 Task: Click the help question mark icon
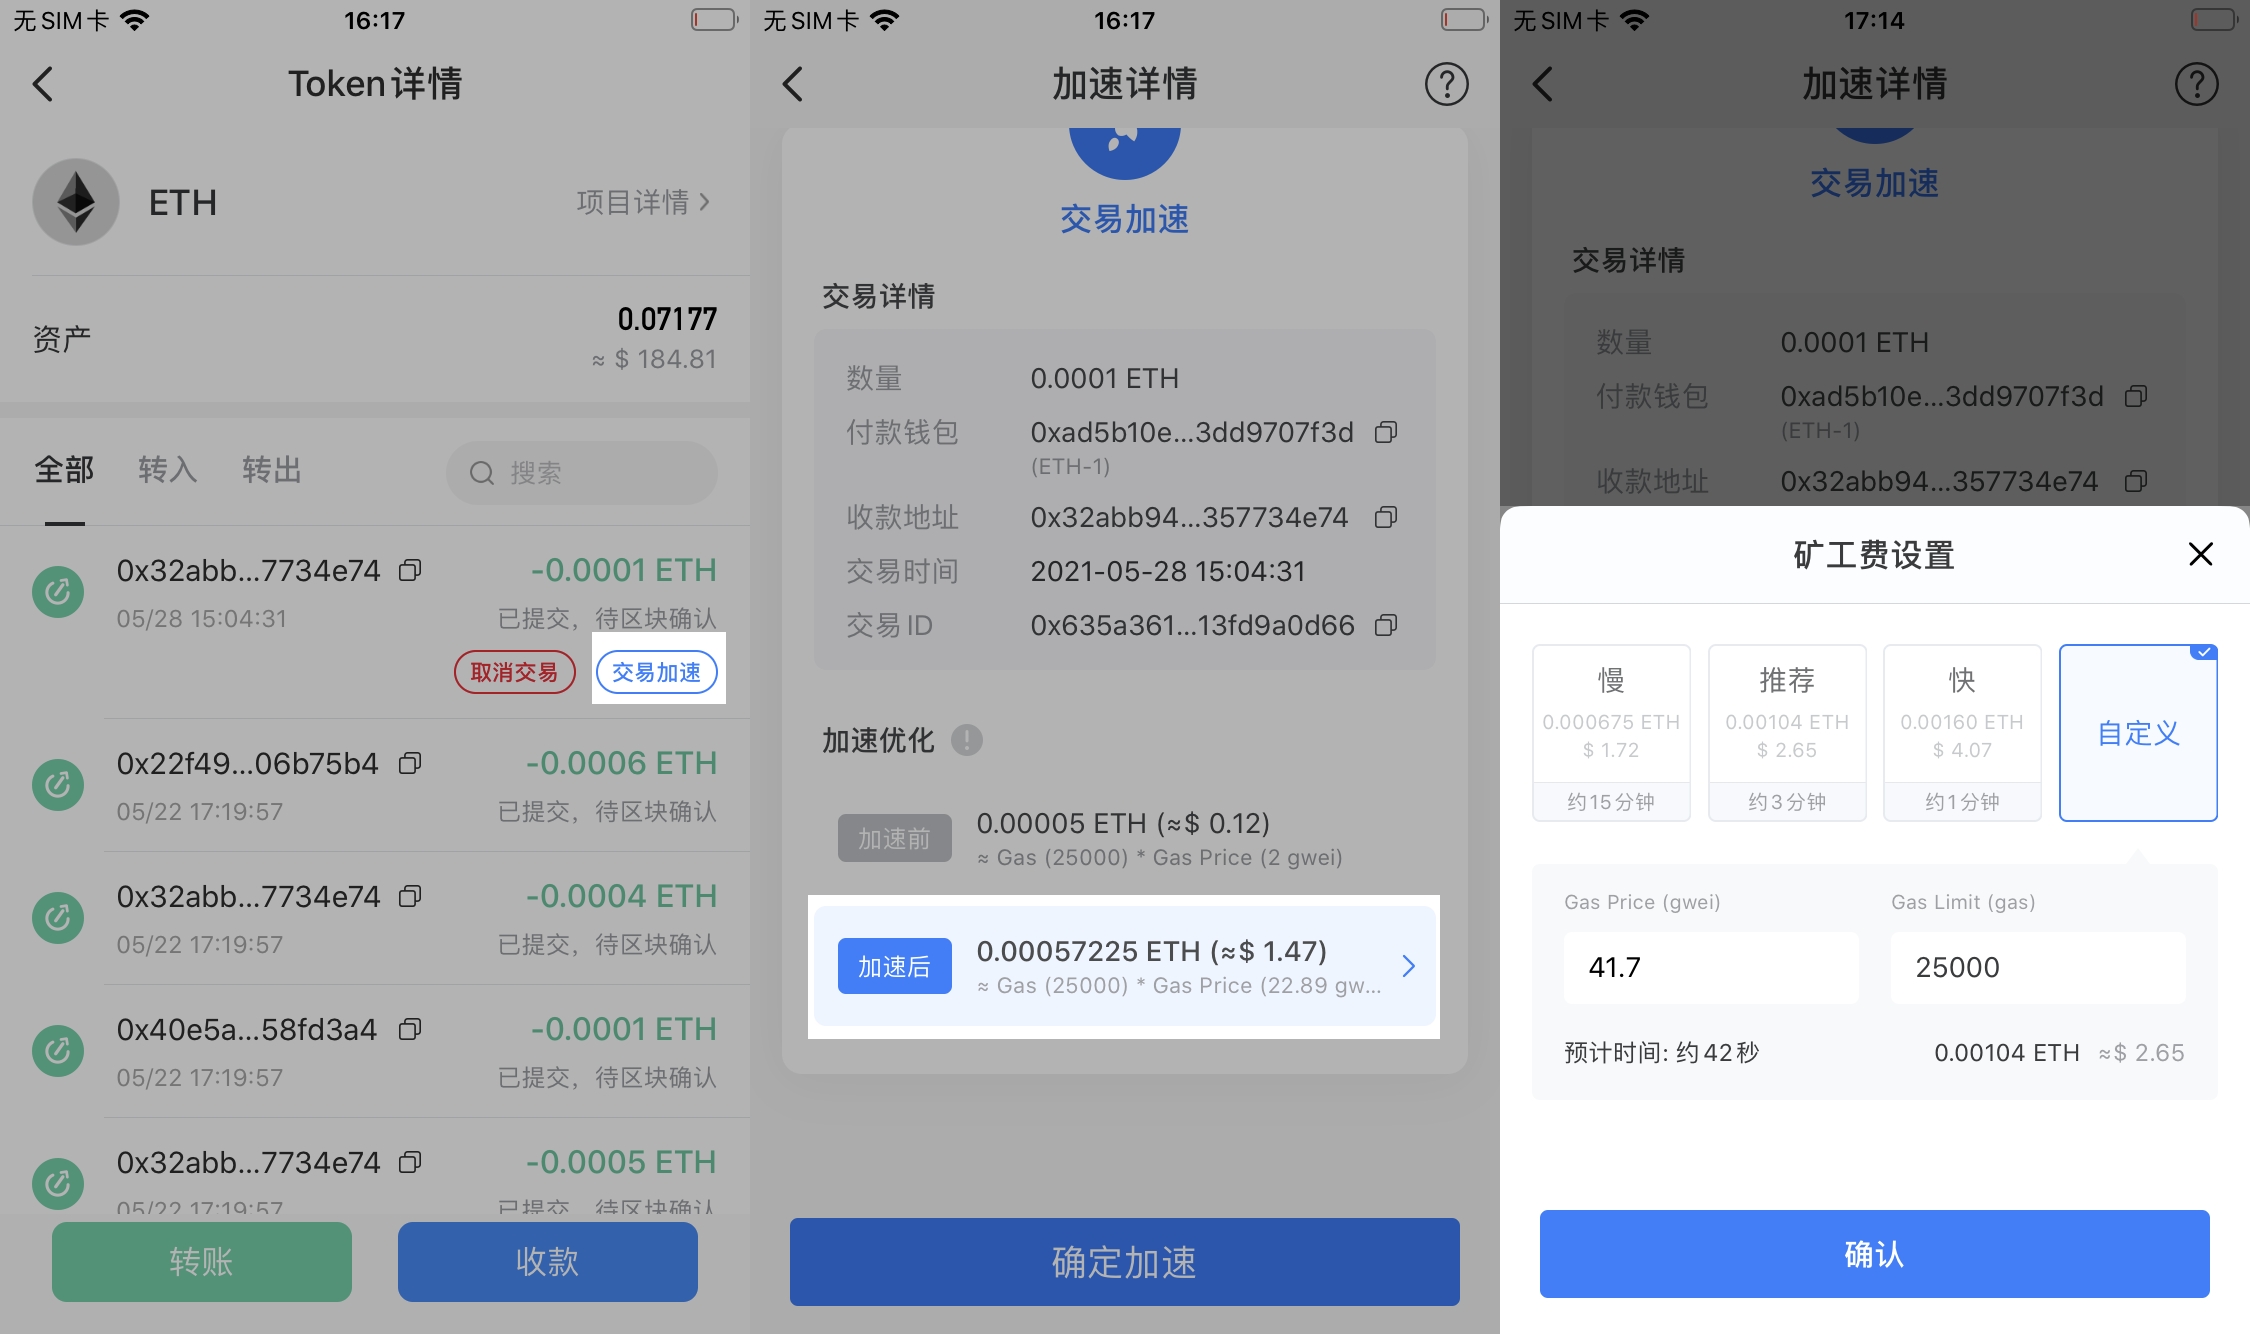click(1445, 84)
